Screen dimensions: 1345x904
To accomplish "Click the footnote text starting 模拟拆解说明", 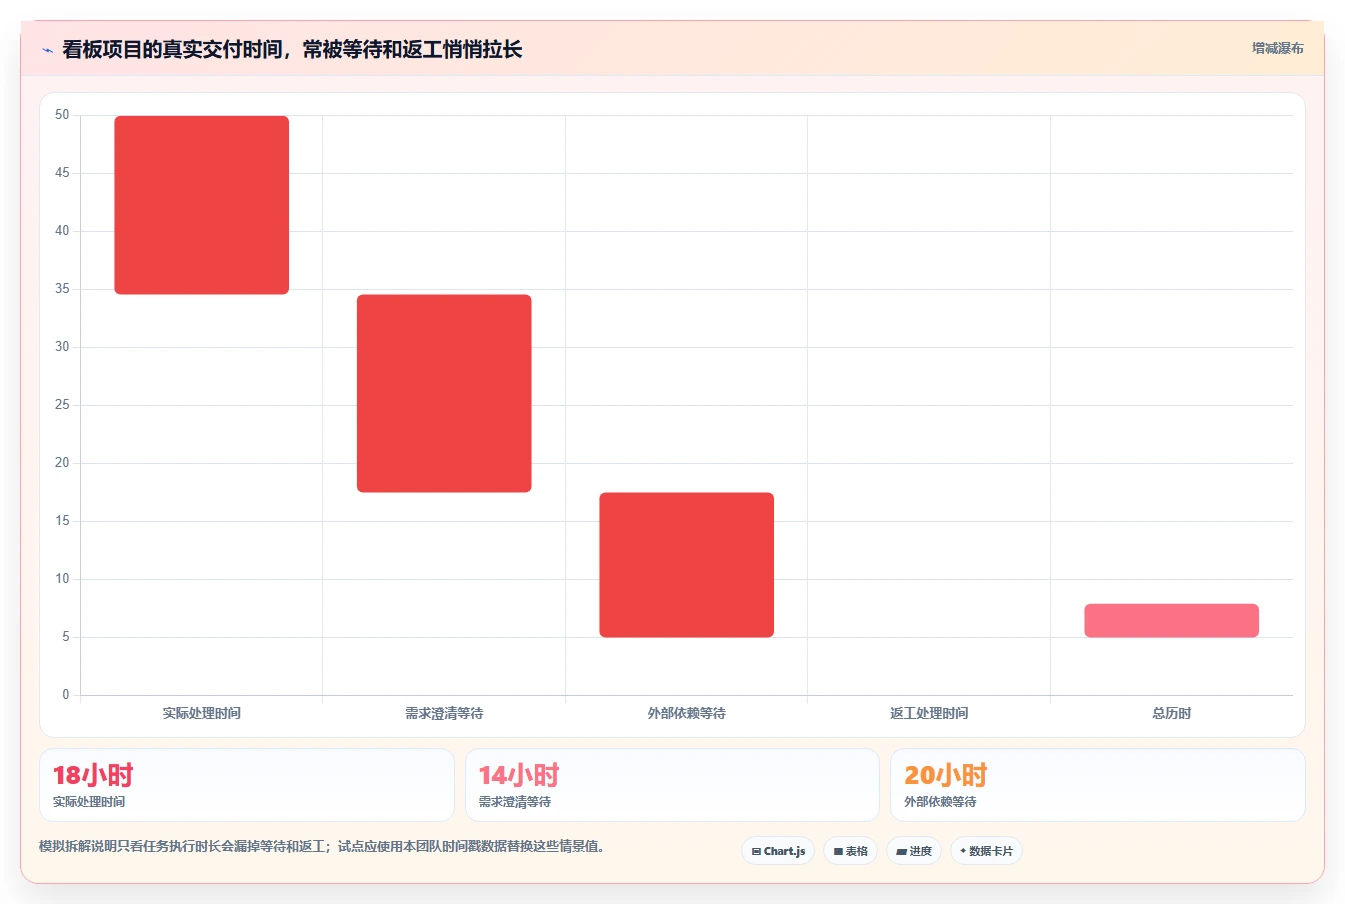I will tap(322, 846).
